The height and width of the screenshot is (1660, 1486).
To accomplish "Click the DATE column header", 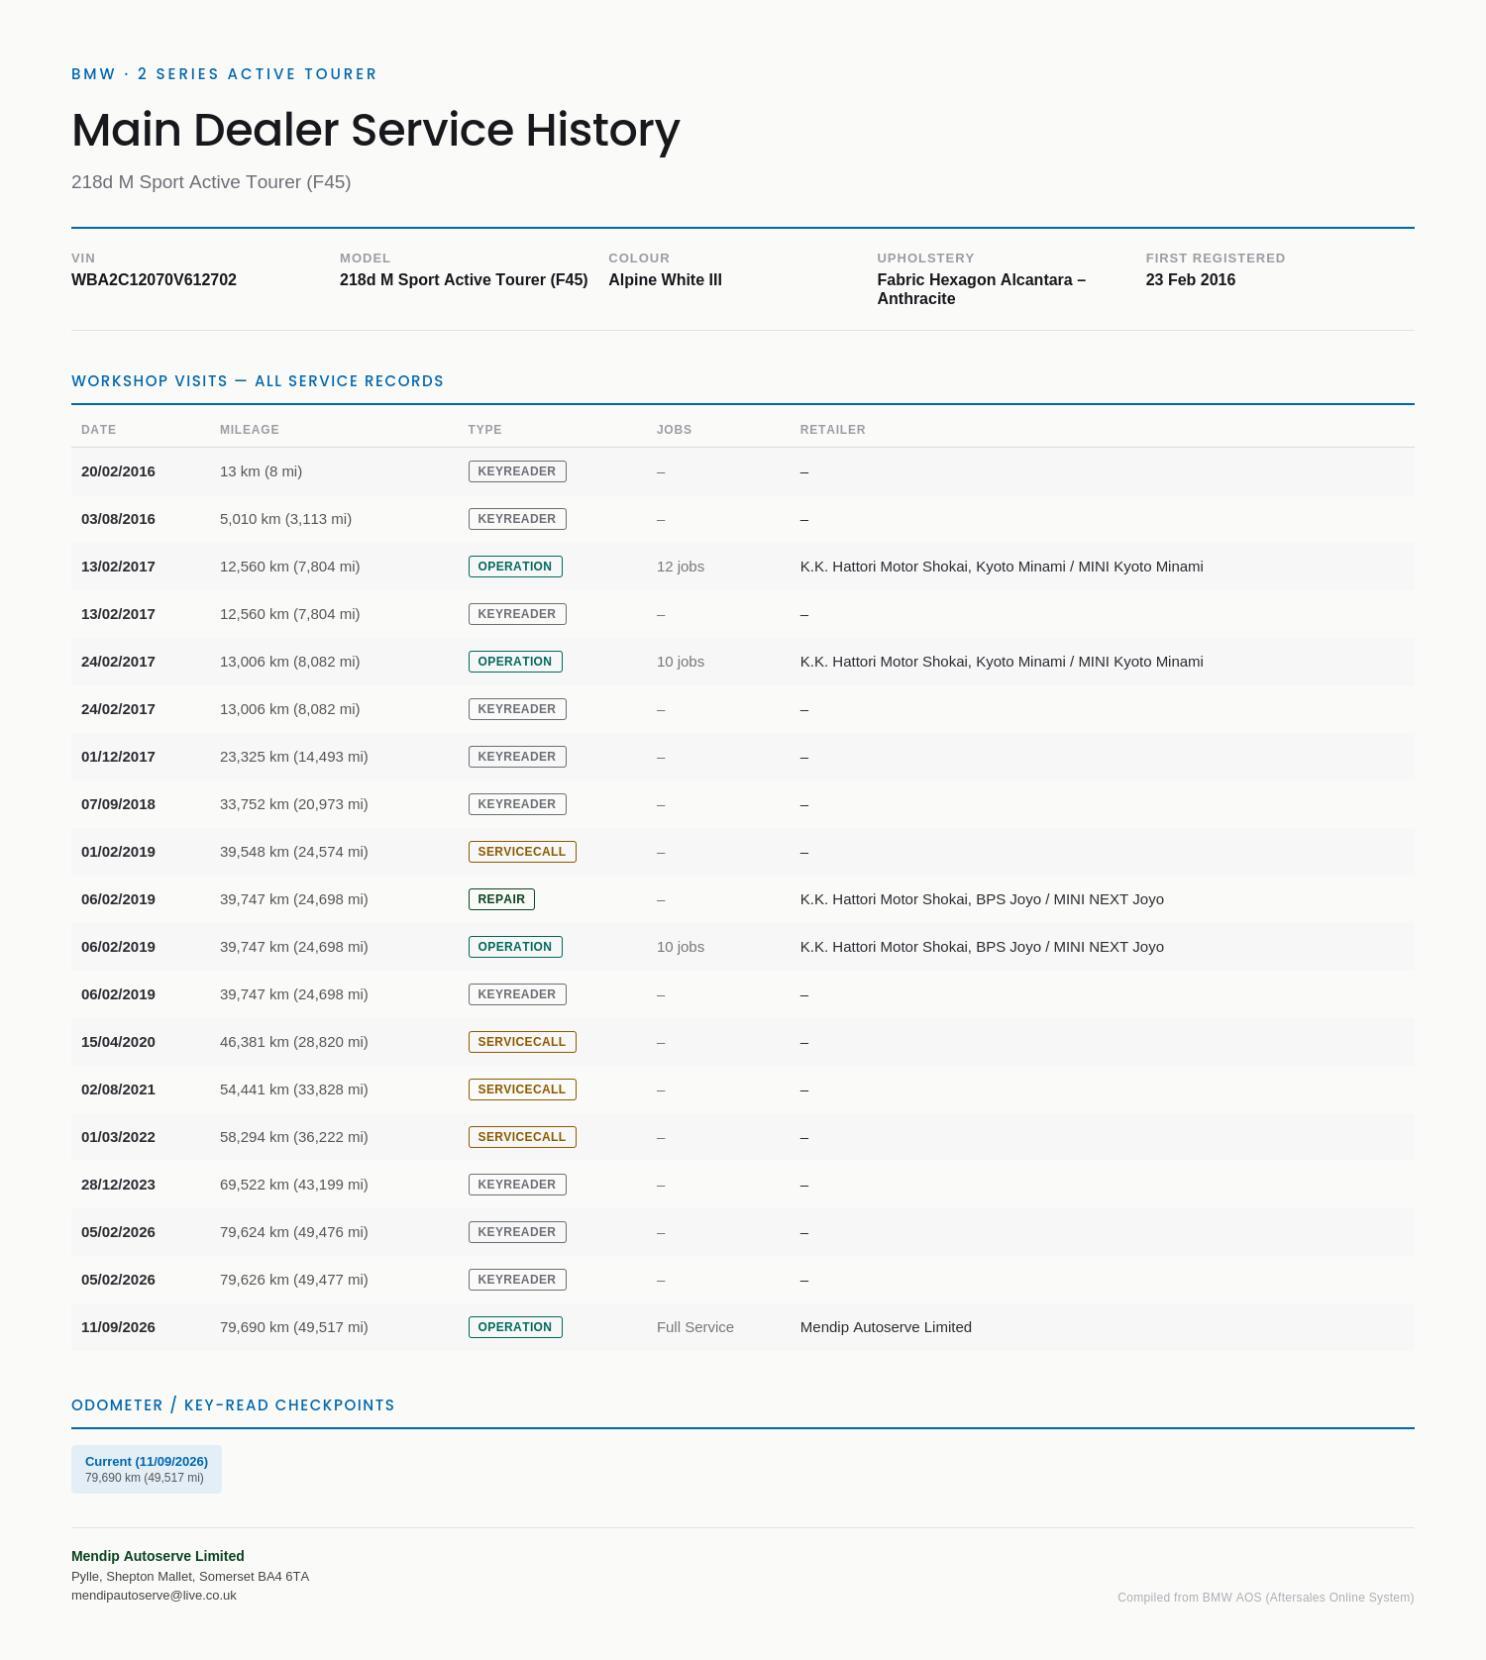I will [x=99, y=430].
